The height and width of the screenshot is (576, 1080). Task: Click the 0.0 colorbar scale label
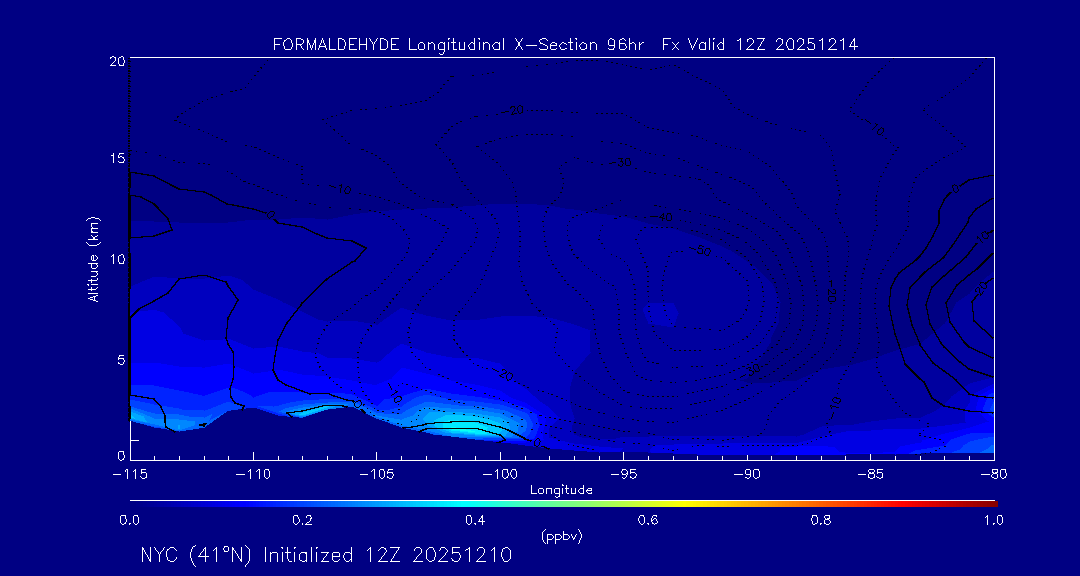tap(130, 520)
